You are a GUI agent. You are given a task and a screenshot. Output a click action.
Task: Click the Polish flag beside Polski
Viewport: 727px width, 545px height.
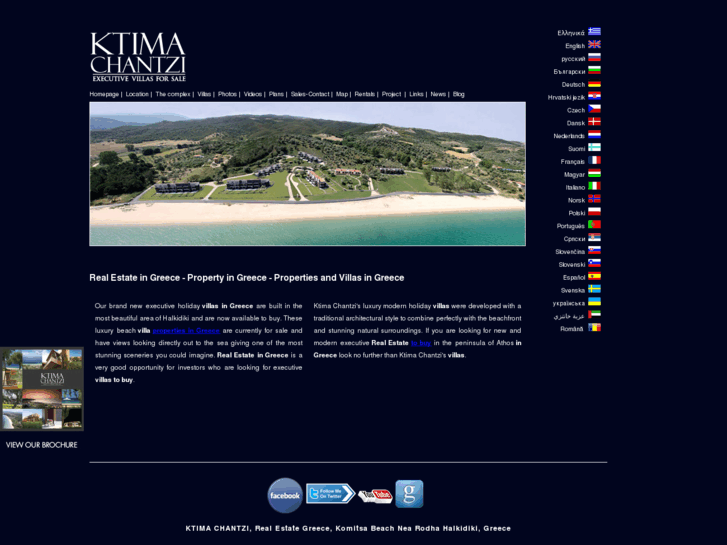(x=594, y=212)
